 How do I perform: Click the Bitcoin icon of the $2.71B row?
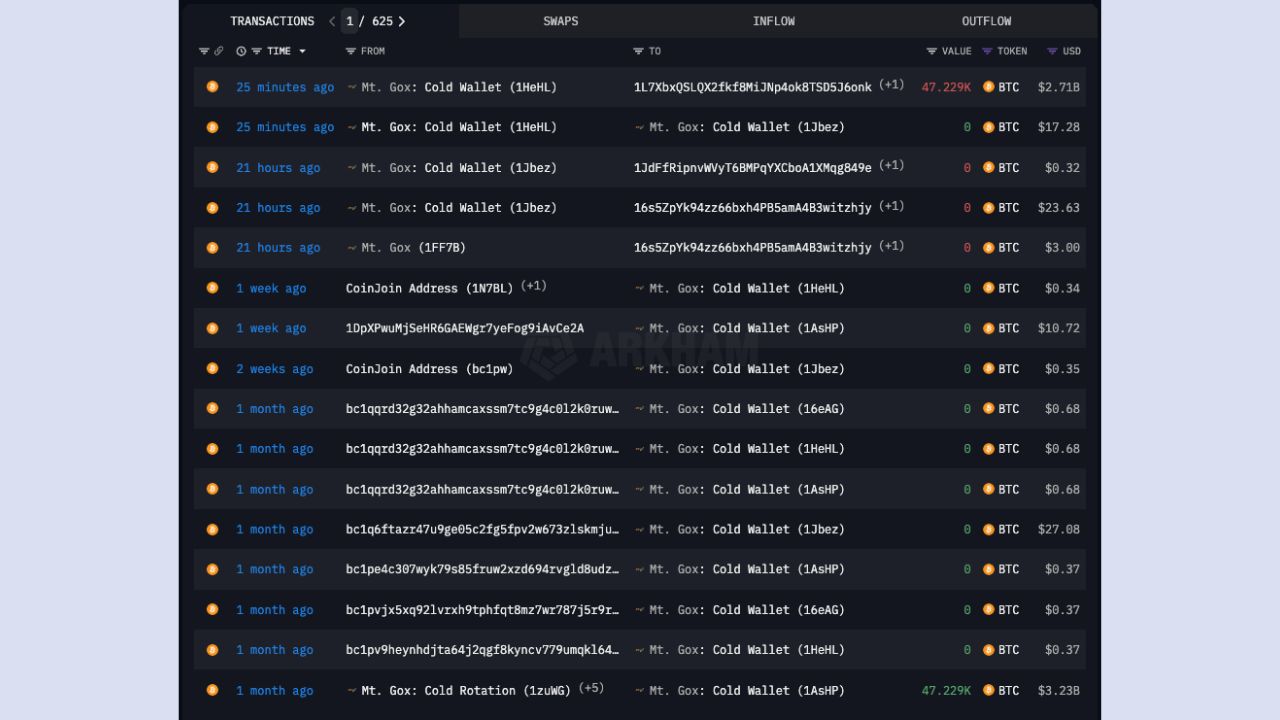pos(212,87)
